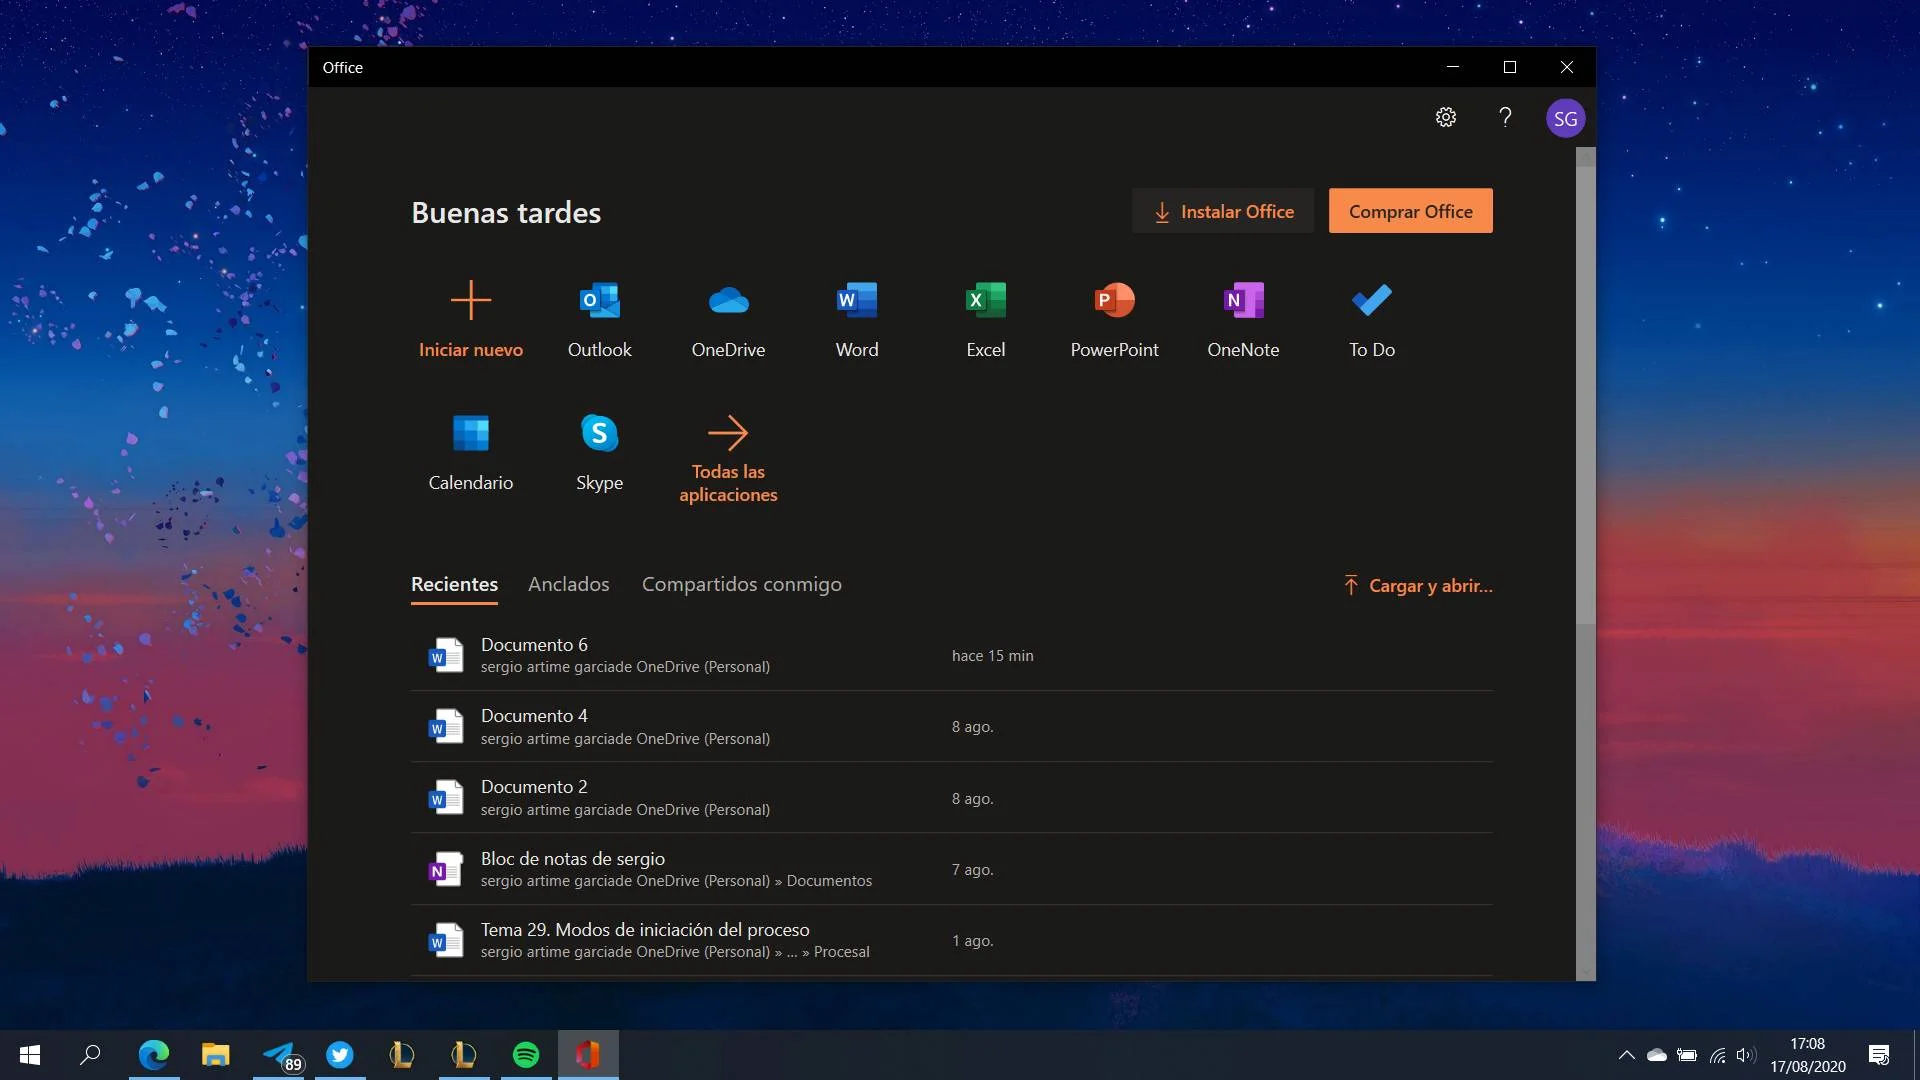Open Spotify from taskbar

pos(526,1055)
